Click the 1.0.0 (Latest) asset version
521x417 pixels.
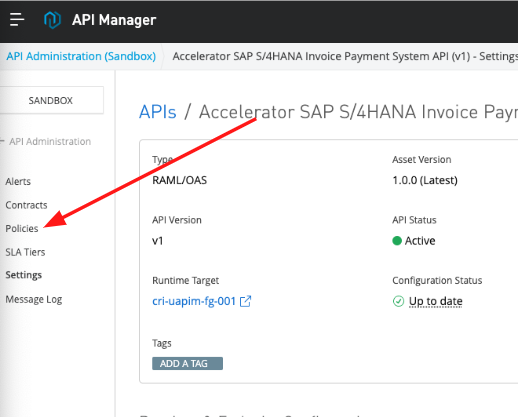pyautogui.click(x=425, y=180)
